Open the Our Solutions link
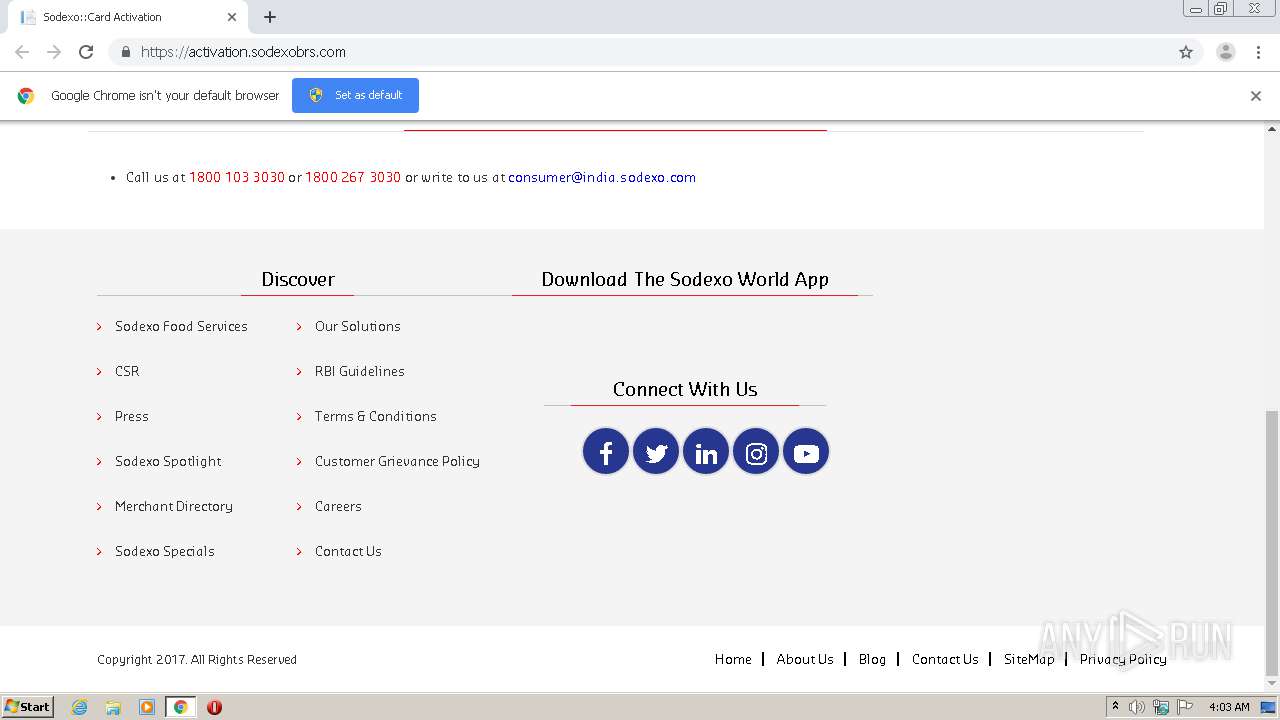Screen dimensions: 1280x720 (x=358, y=326)
